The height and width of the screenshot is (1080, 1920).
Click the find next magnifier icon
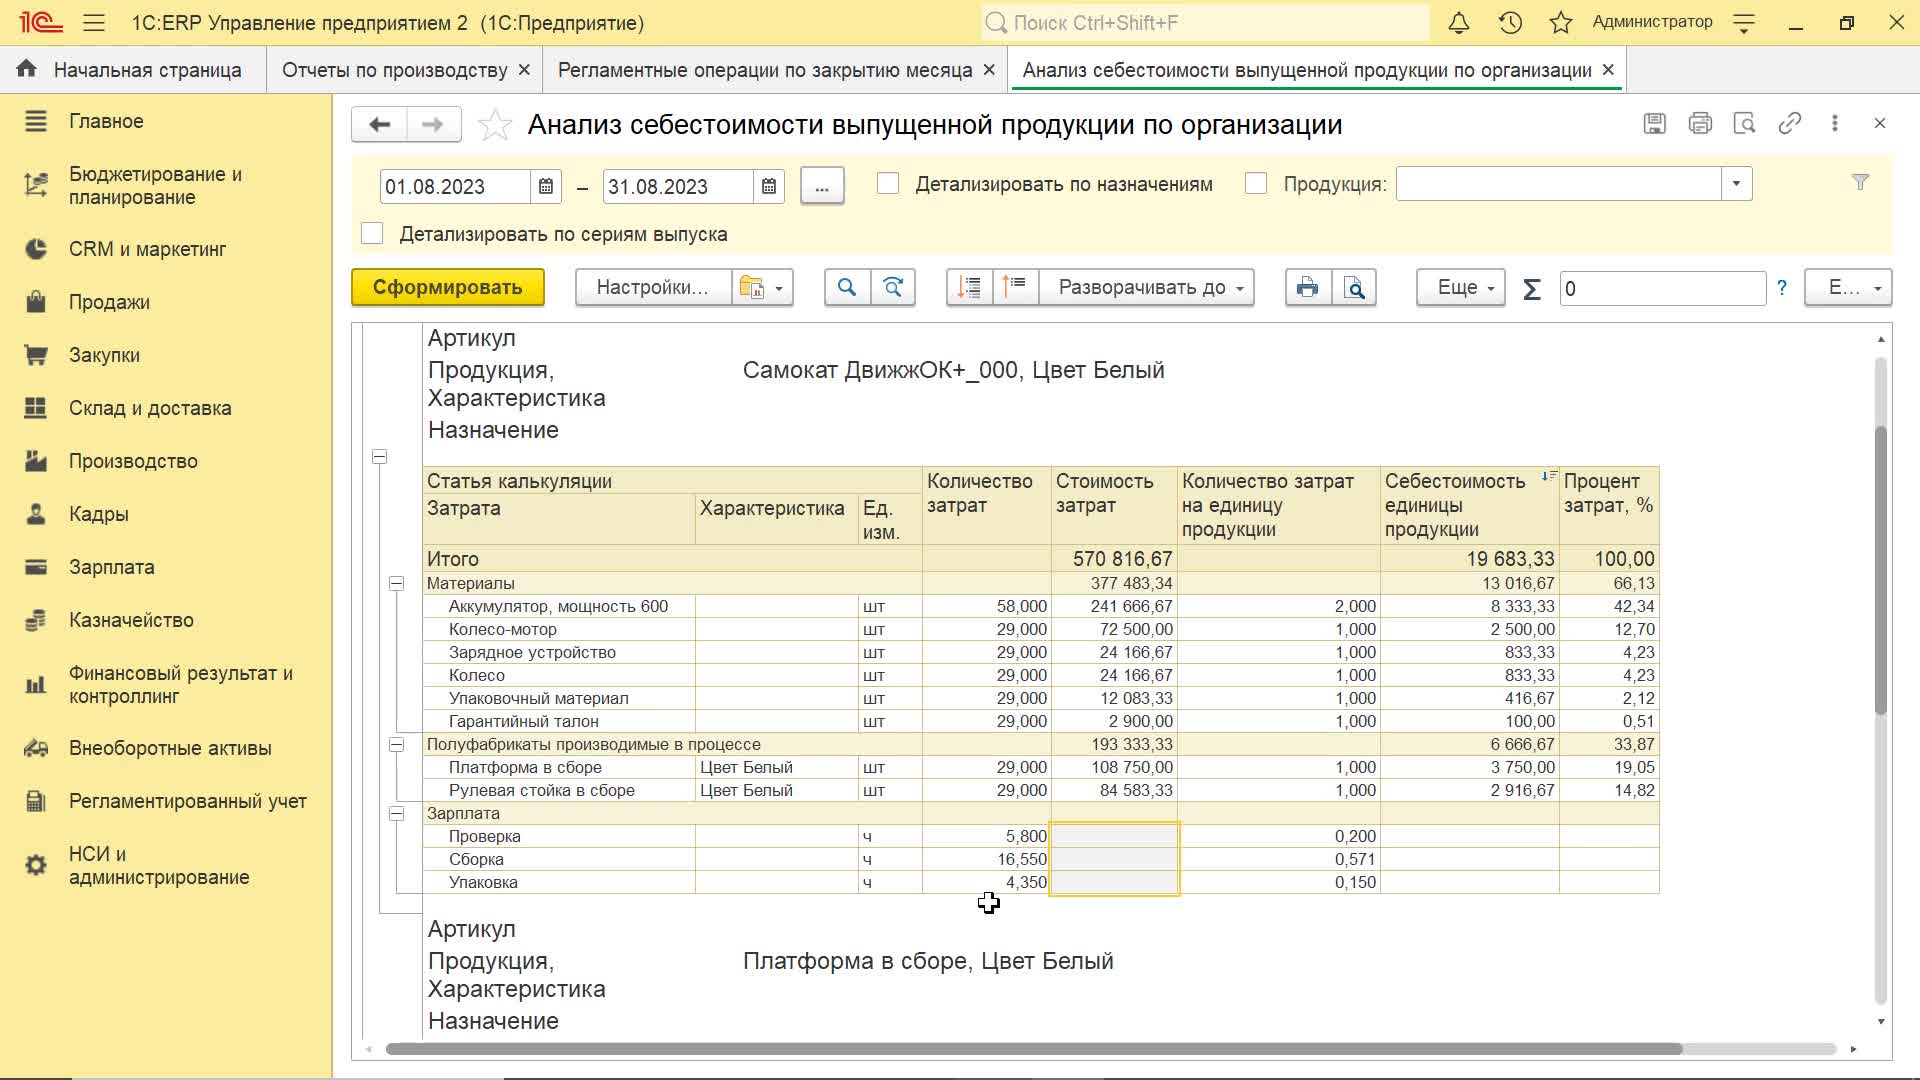(893, 288)
